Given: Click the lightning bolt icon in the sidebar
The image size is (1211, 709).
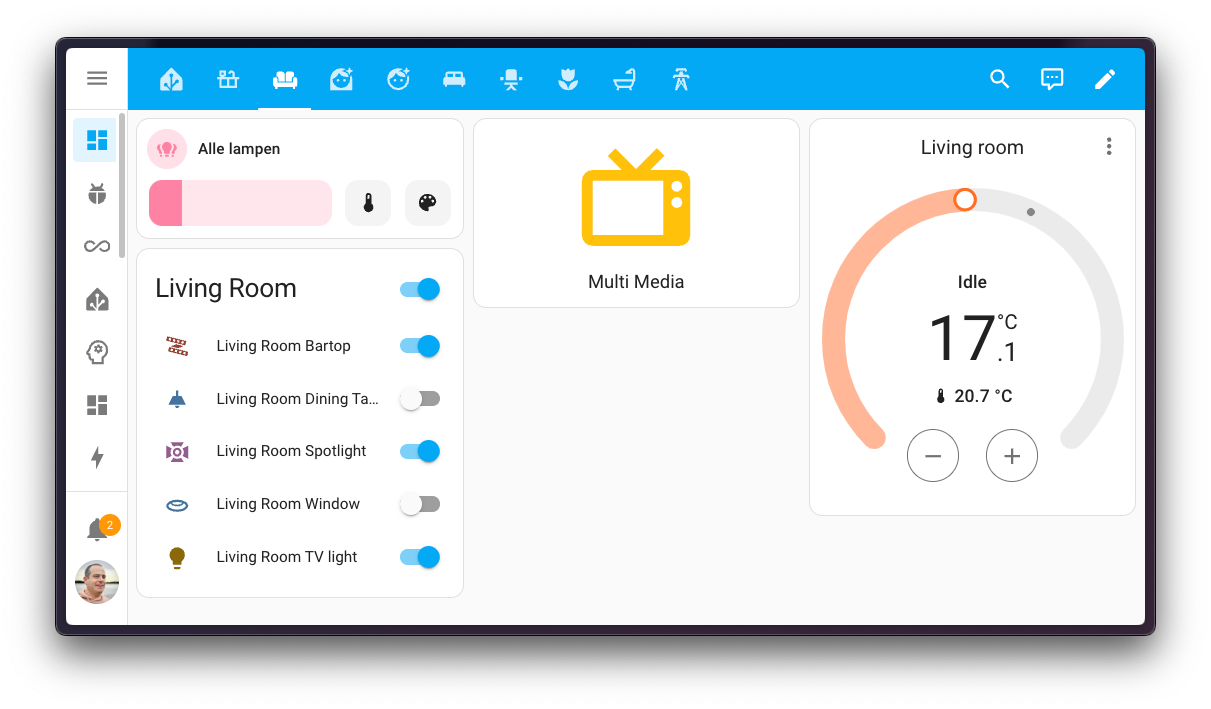Looking at the screenshot, I should click(96, 458).
